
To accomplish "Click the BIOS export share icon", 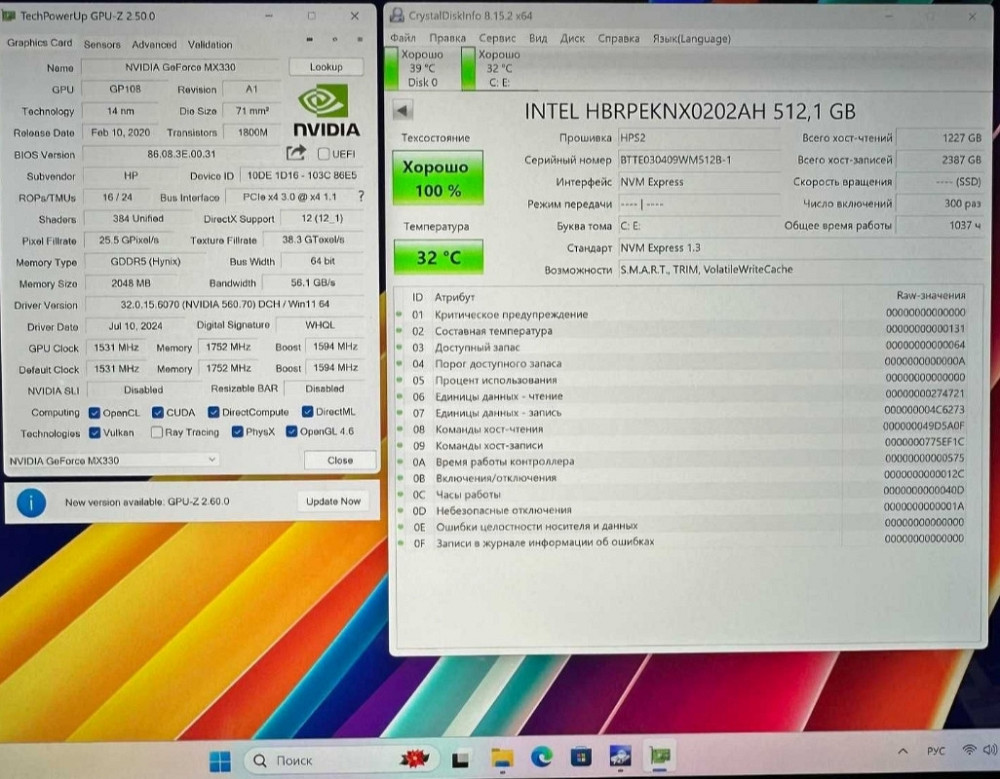I will pos(296,153).
